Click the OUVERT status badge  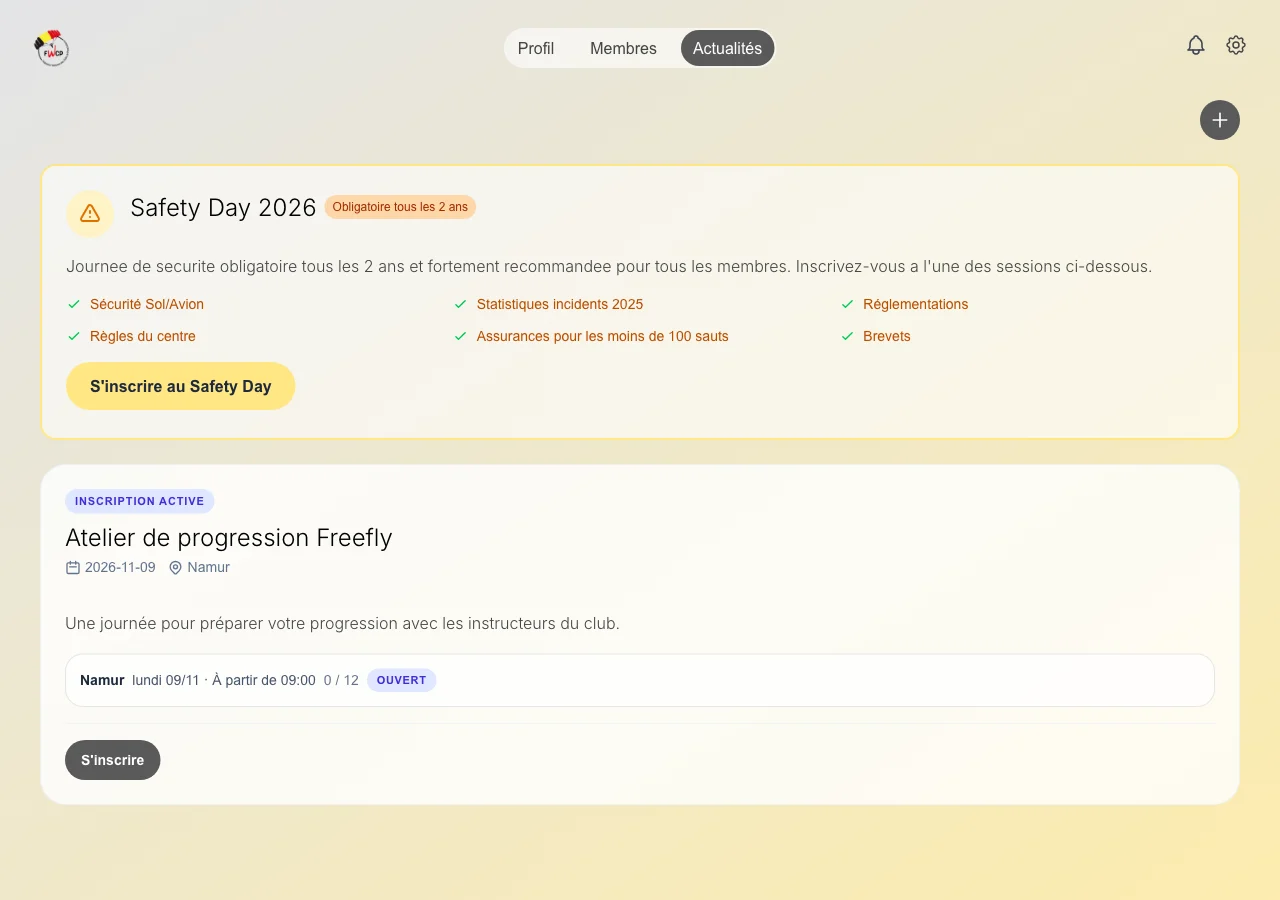click(x=402, y=680)
